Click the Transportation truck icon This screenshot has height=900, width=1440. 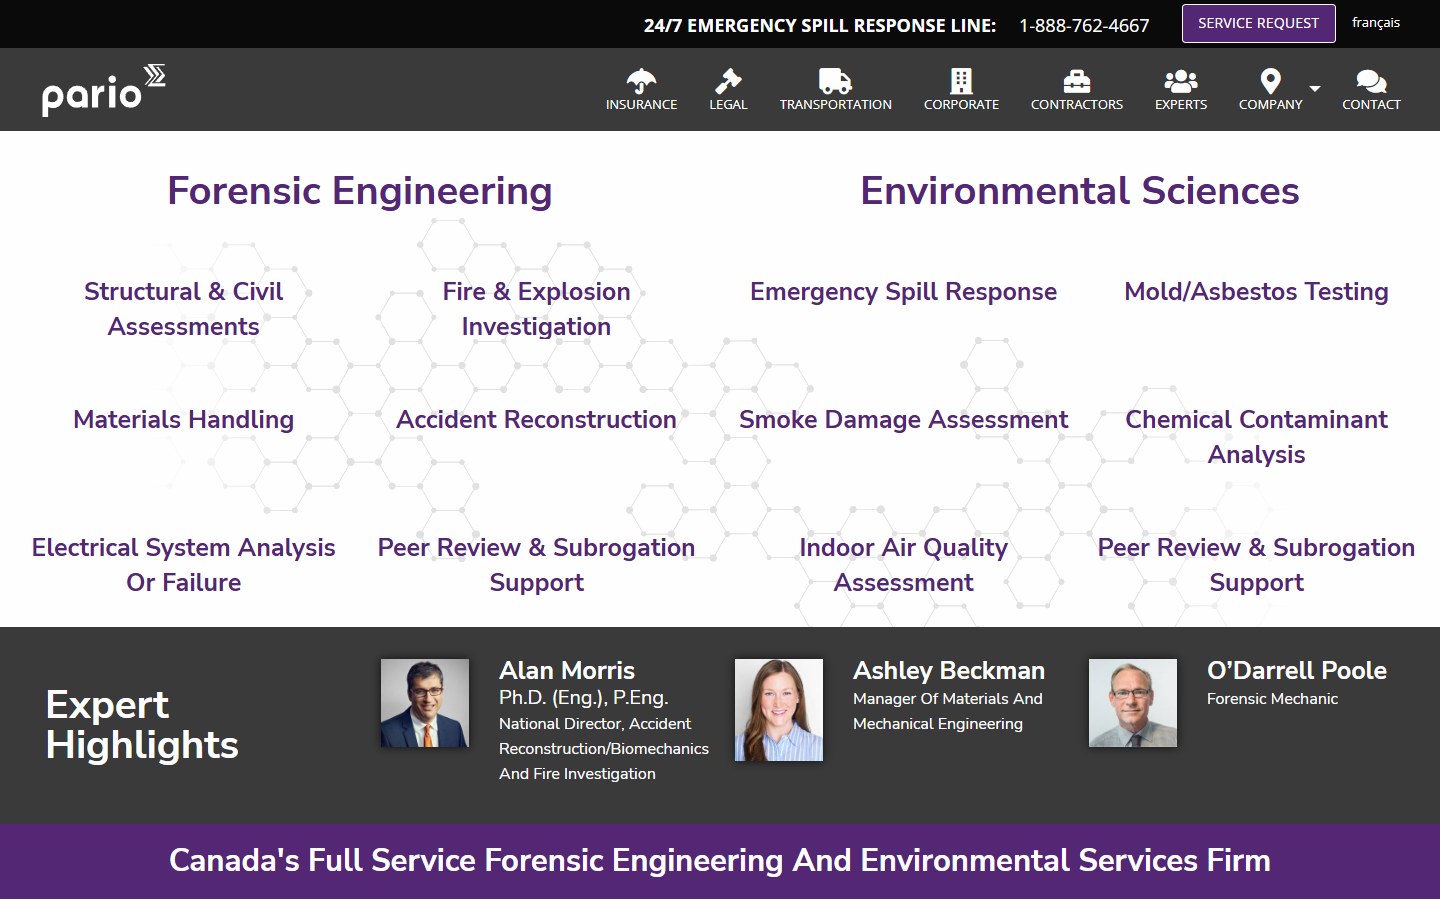click(835, 81)
